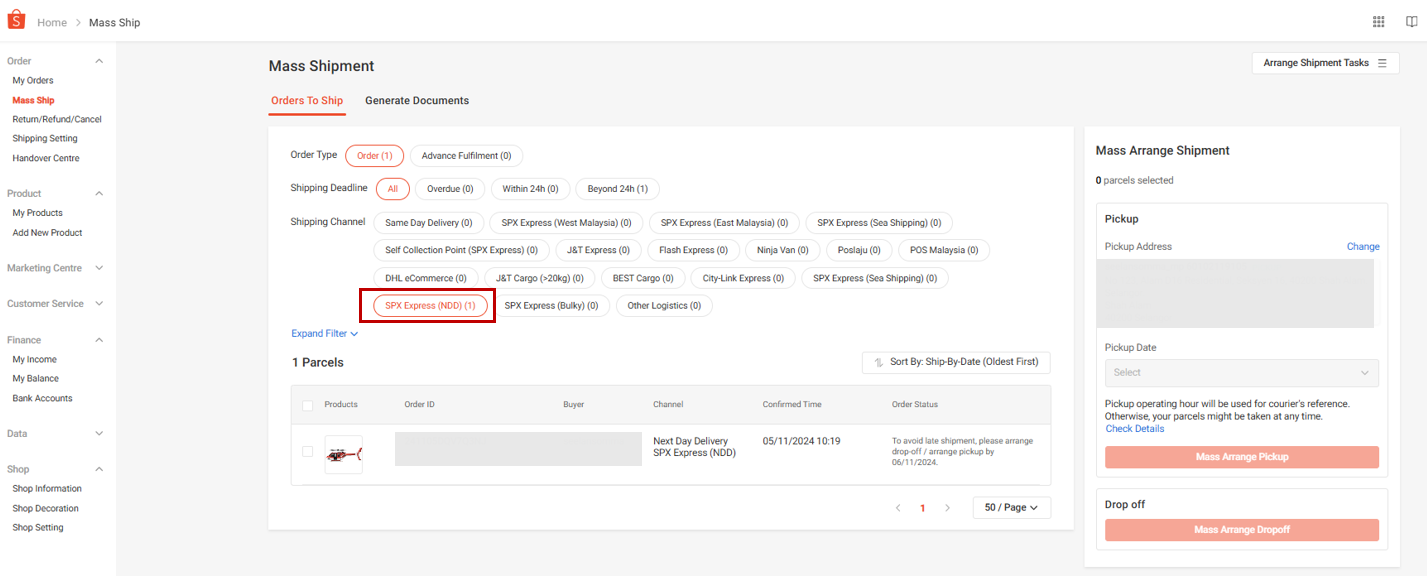Open the book help icon

(x=1411, y=22)
